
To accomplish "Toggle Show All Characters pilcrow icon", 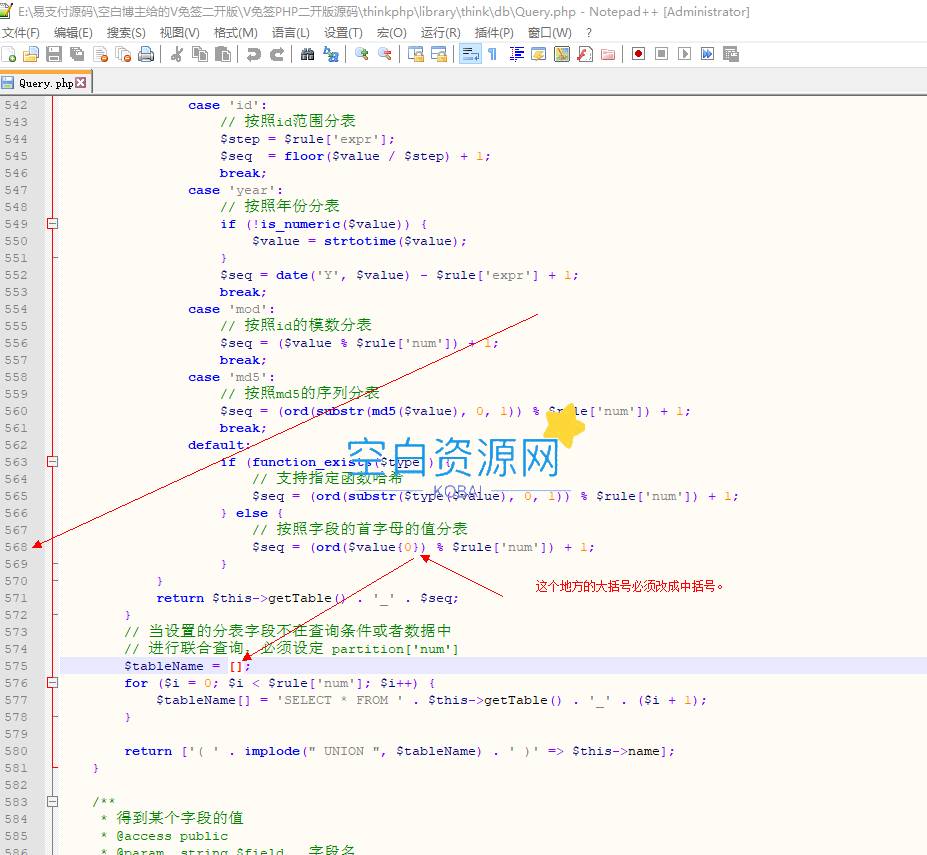I will pos(491,54).
